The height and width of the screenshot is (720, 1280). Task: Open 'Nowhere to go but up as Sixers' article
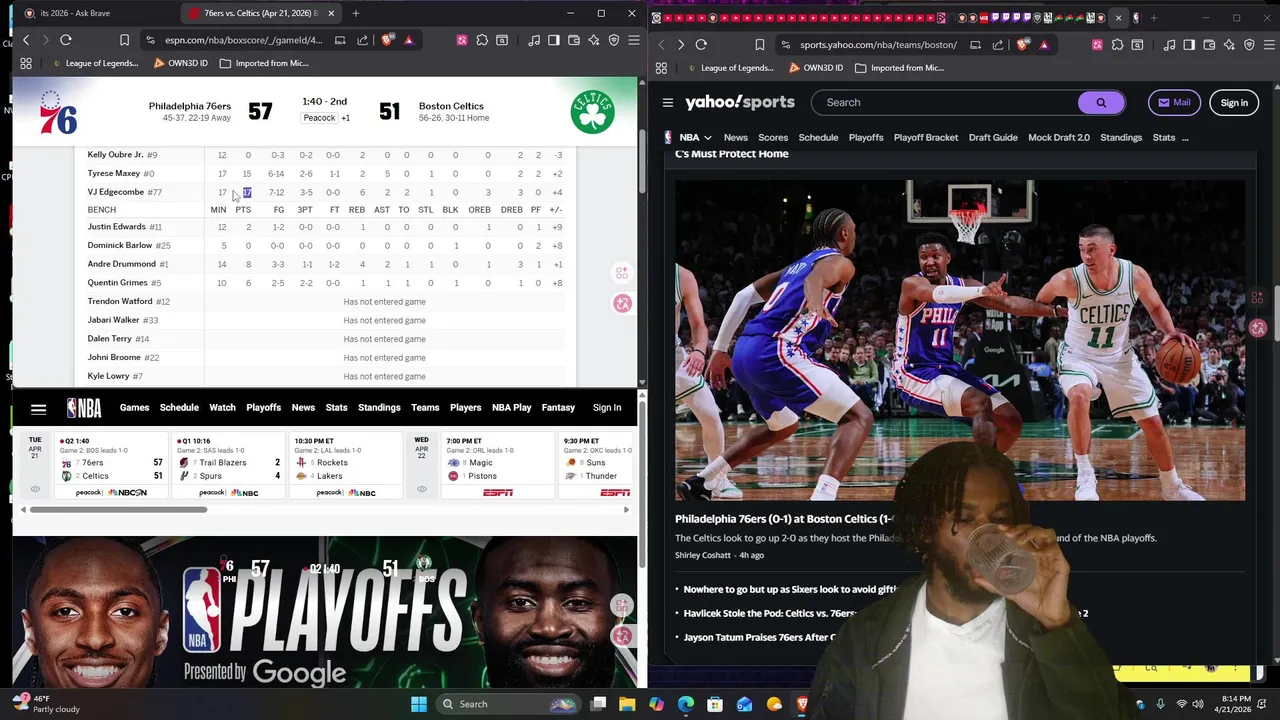pos(790,590)
